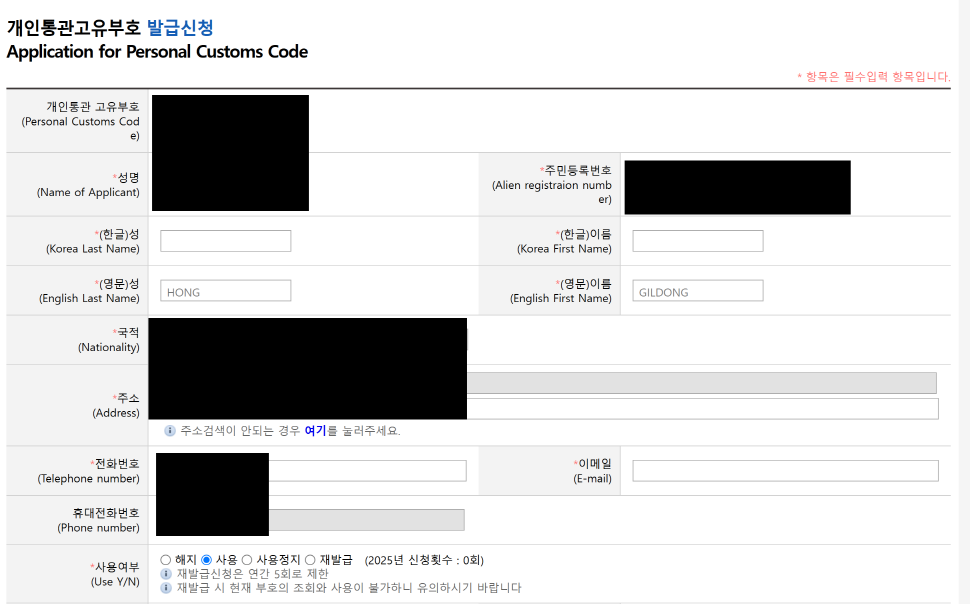Choose the 재발급 radio option
Screen dimensions: 970x604
(x=310, y=560)
